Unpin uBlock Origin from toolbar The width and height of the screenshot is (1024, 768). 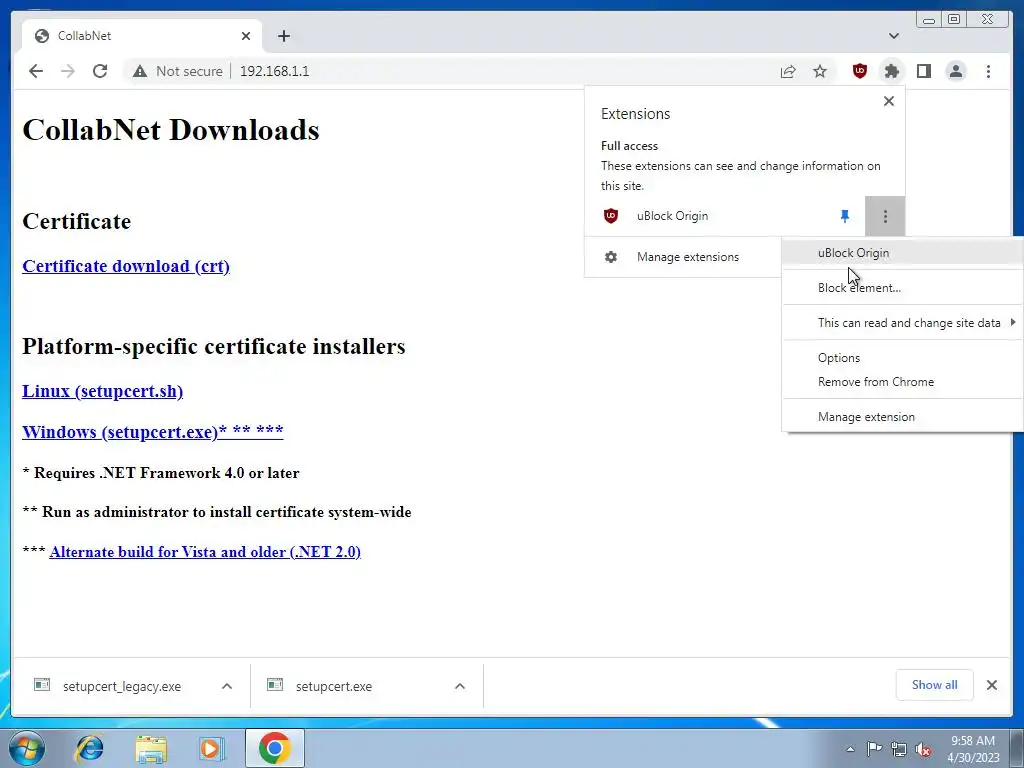[845, 216]
